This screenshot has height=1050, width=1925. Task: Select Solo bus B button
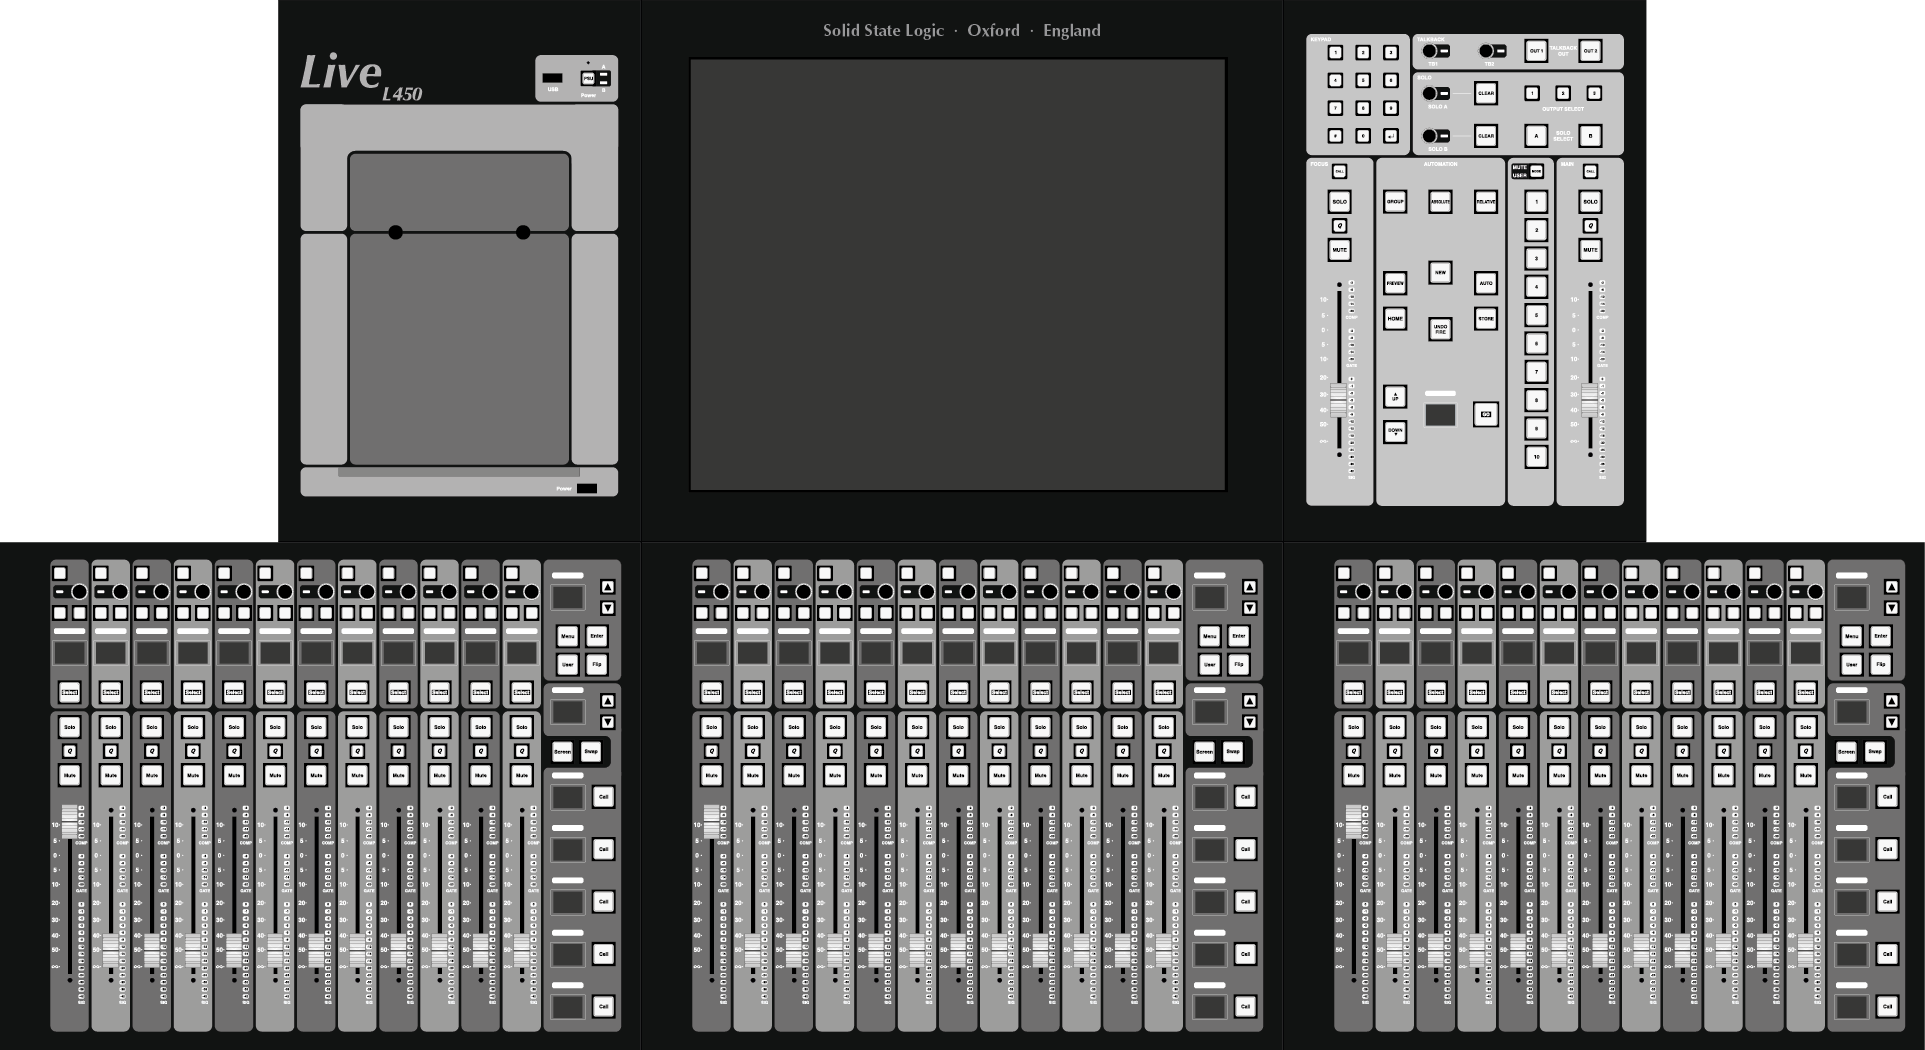coord(1590,136)
